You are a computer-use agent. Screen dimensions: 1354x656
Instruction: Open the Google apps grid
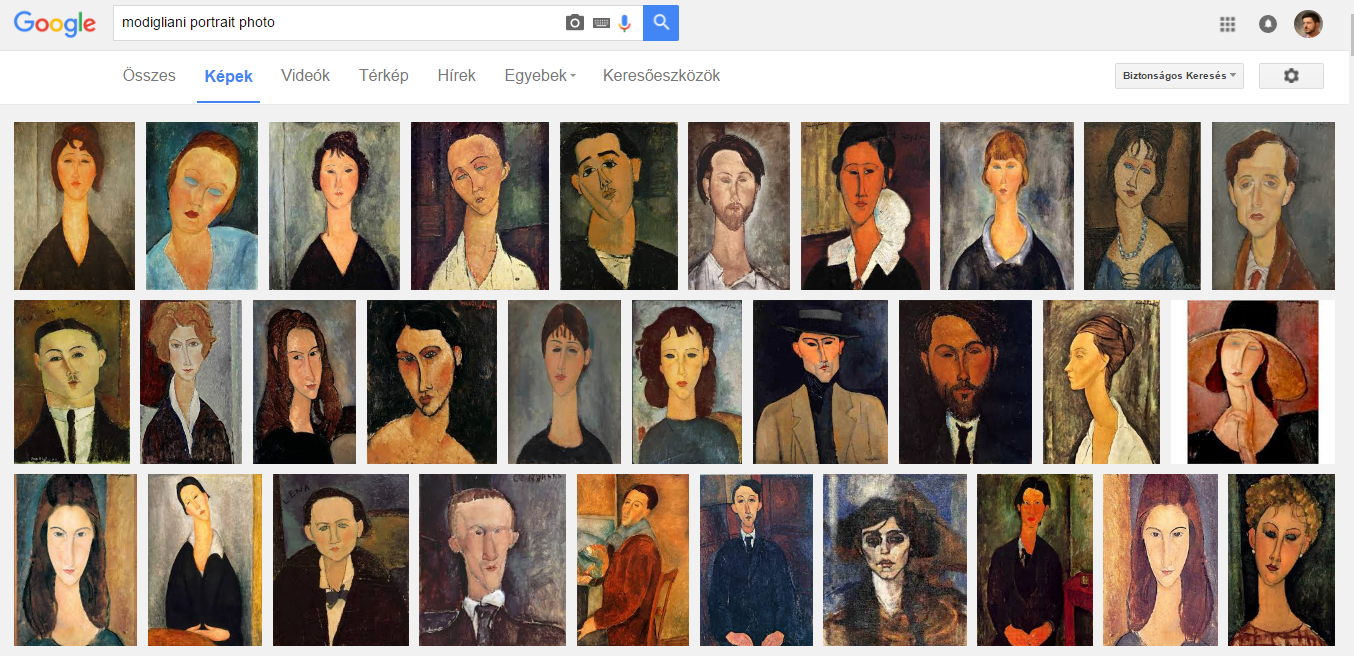[1228, 24]
